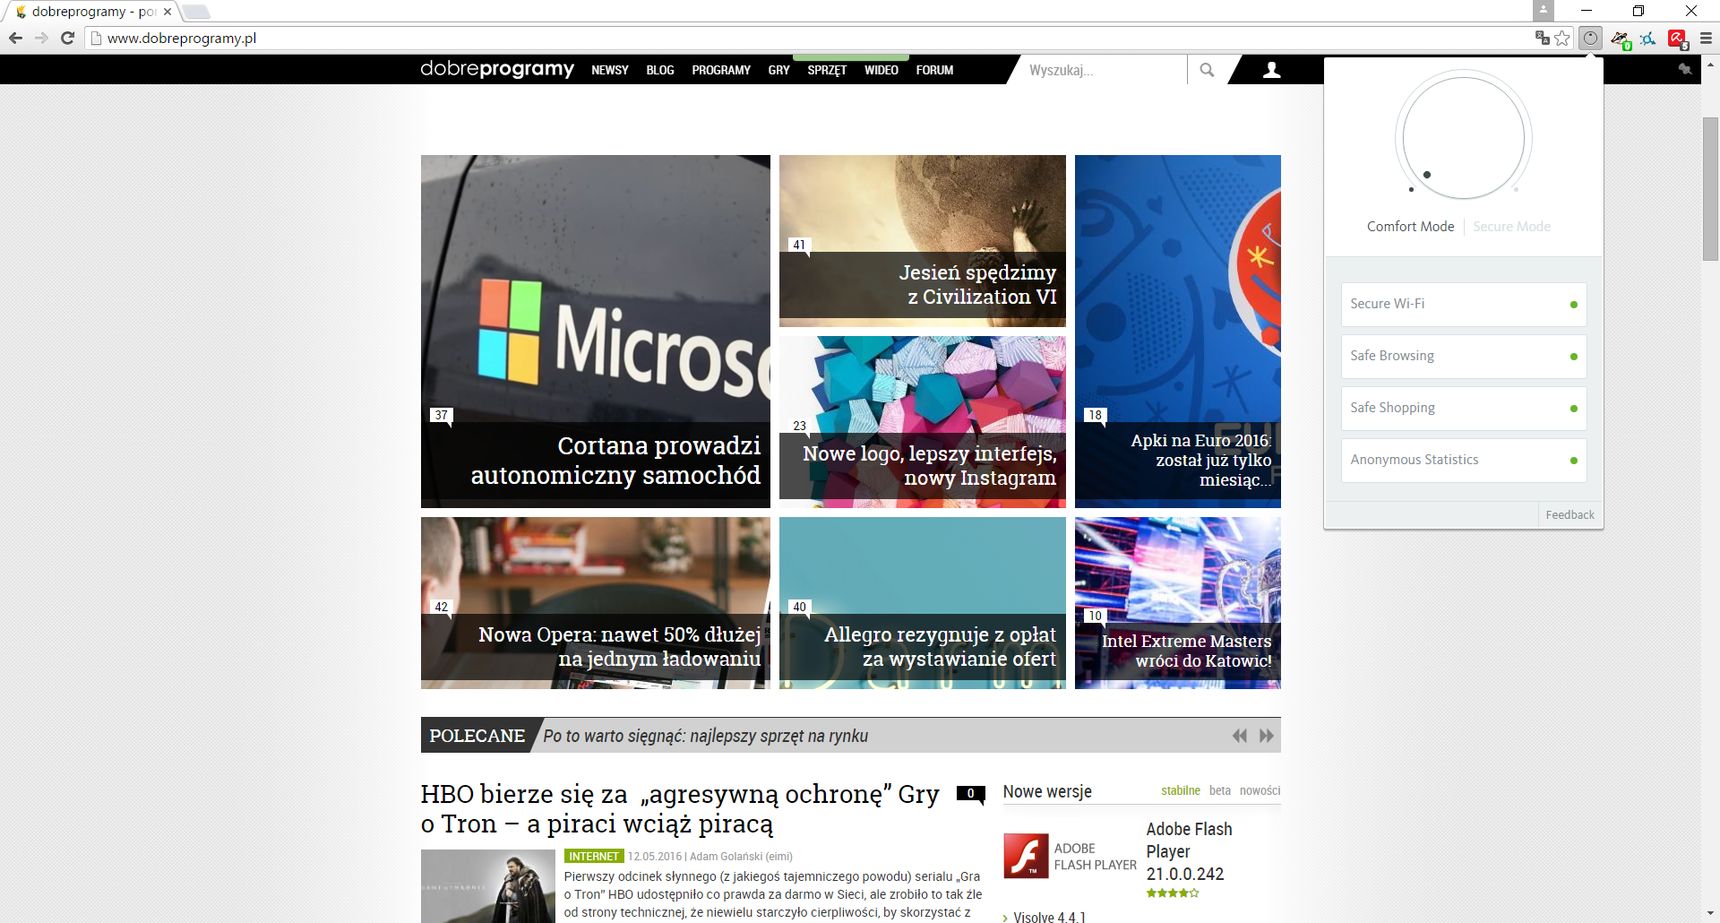Image resolution: width=1720 pixels, height=923 pixels.
Task: Open Adobe Flash Player 21.0.0.242 link
Action: point(1189,851)
